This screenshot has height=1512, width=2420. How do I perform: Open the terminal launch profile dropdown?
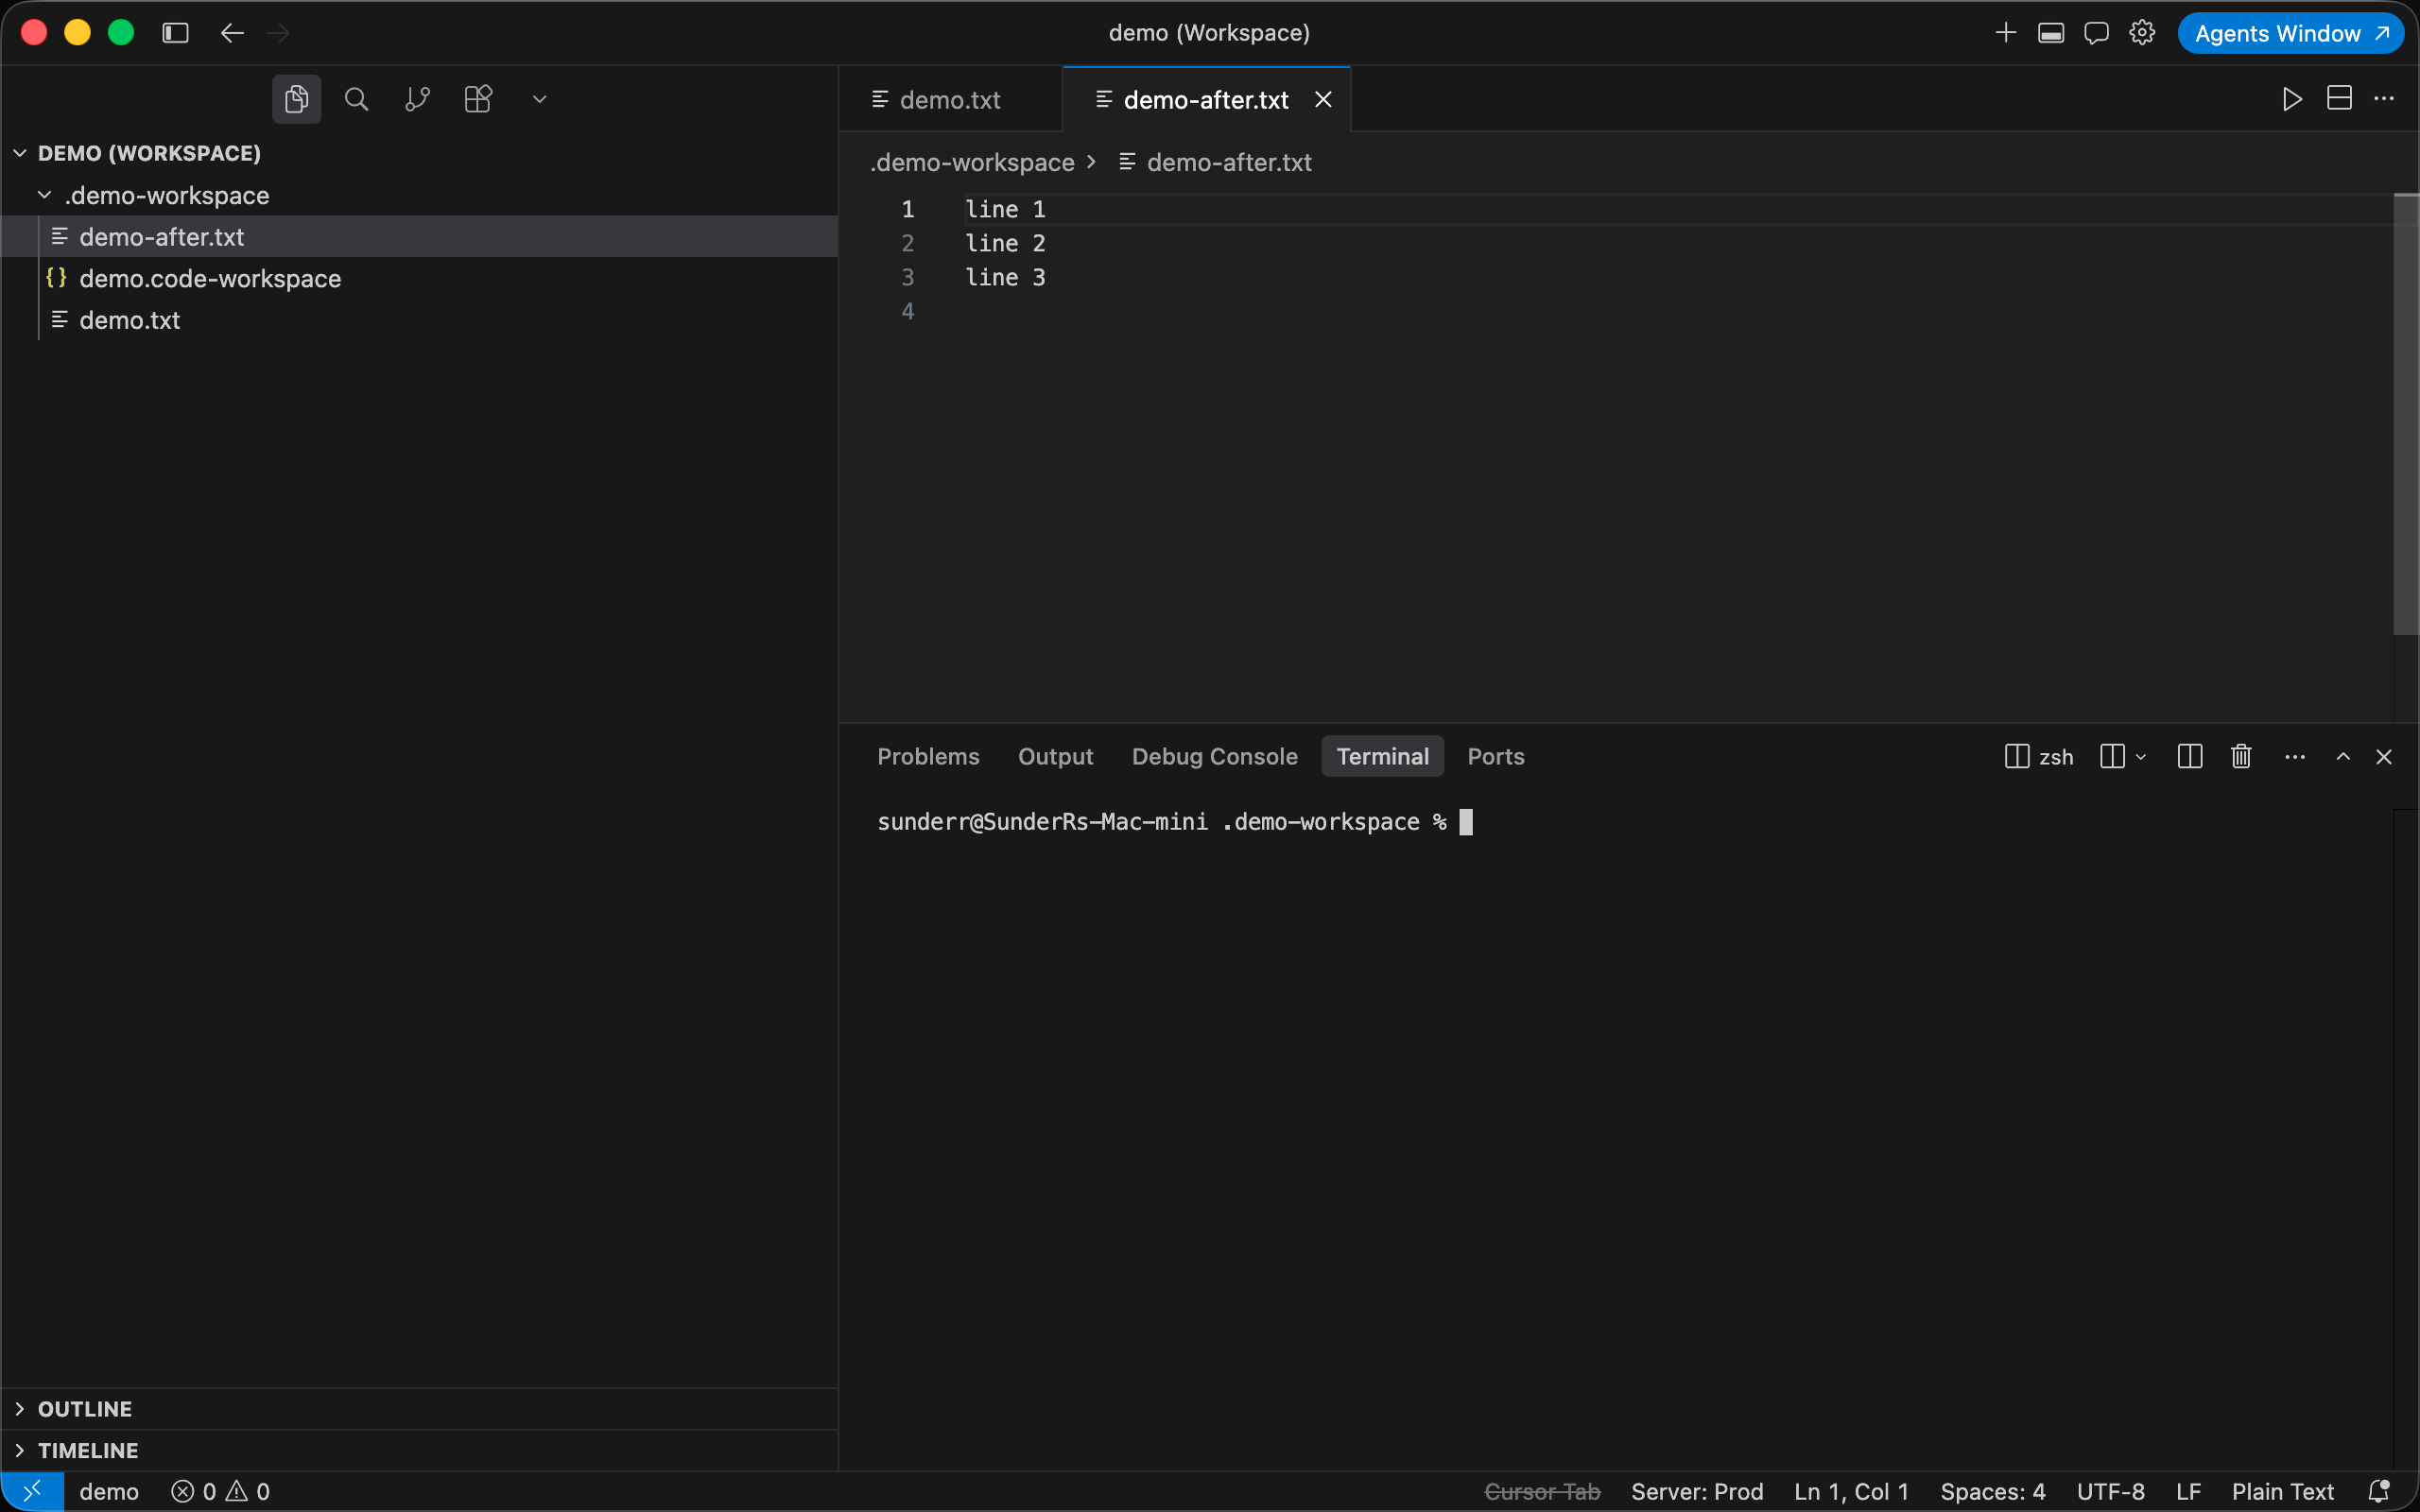tap(2141, 757)
